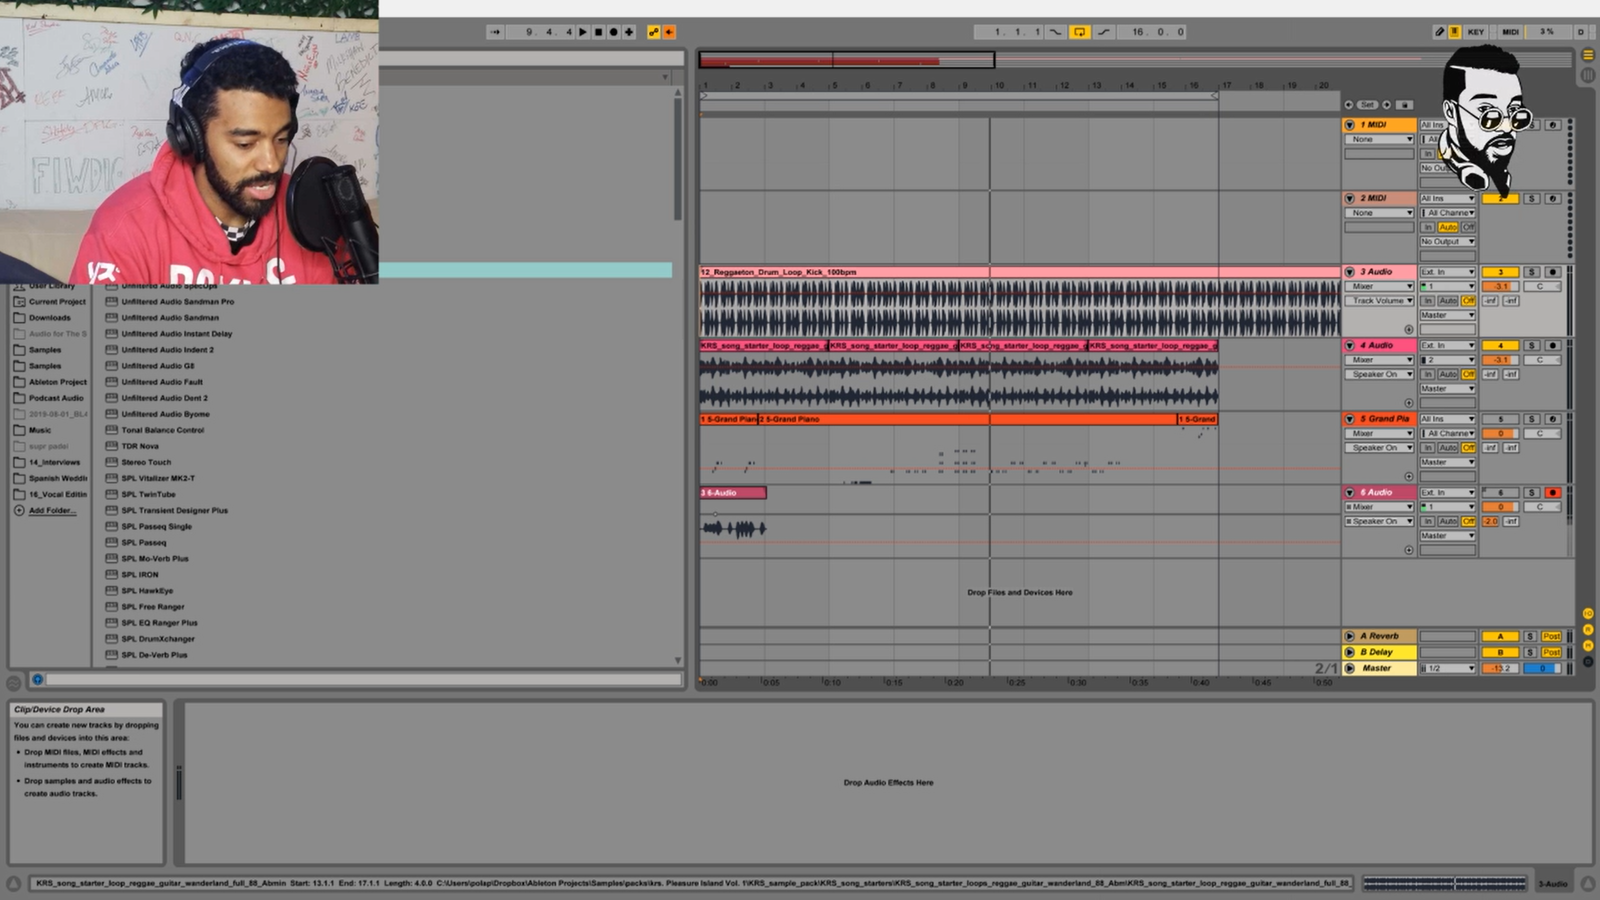Solo the 3 Audio track
Screen dimensions: 1600x900
(1531, 272)
